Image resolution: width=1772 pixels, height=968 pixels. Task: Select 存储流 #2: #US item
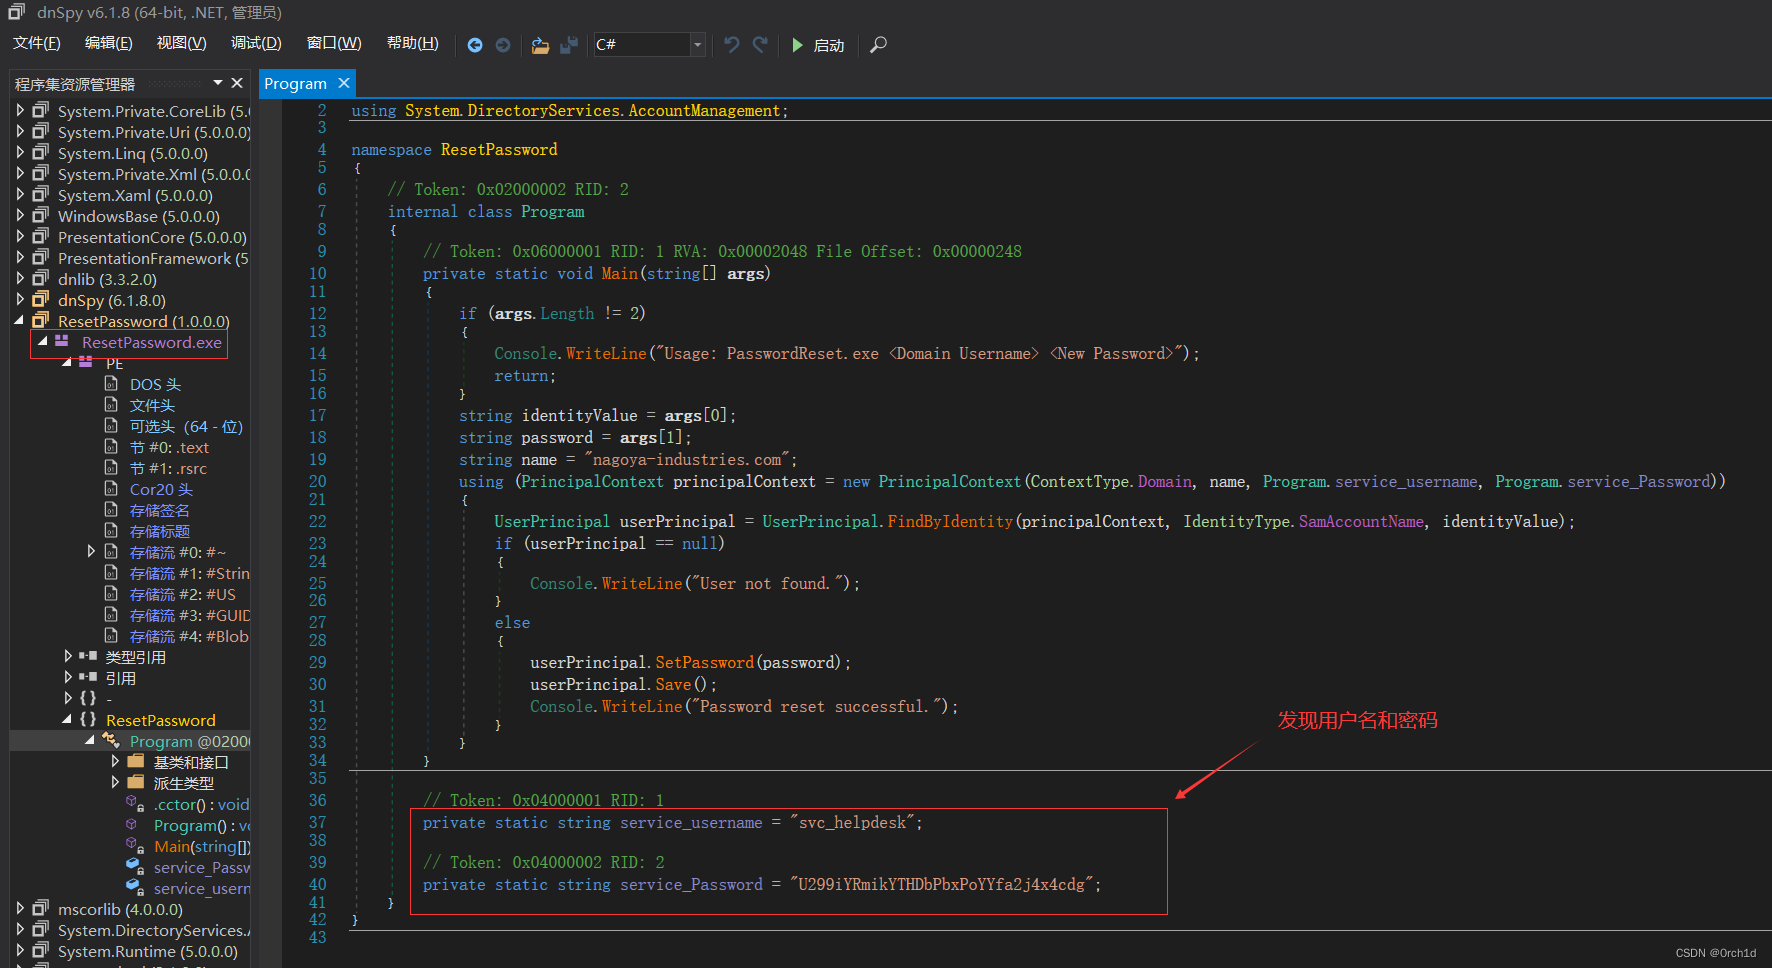[x=183, y=594]
